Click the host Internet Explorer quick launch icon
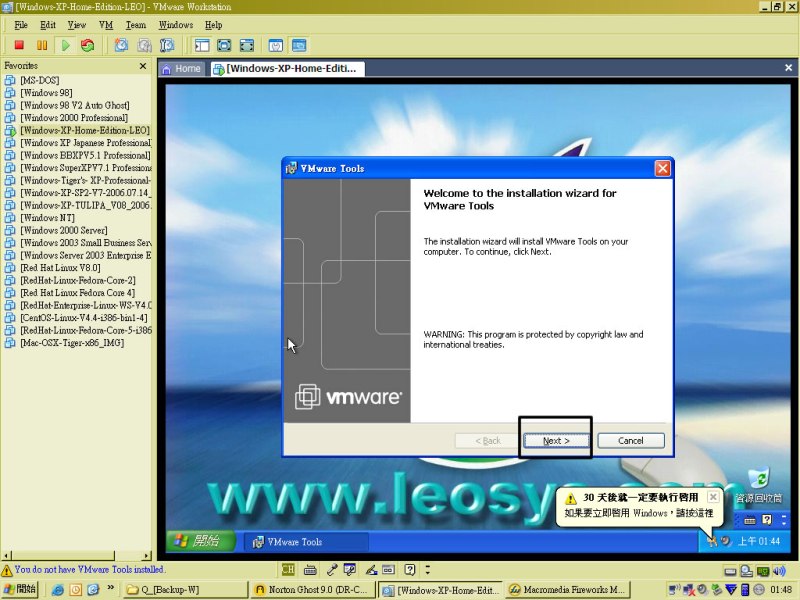800x600 pixels. [x=58, y=590]
